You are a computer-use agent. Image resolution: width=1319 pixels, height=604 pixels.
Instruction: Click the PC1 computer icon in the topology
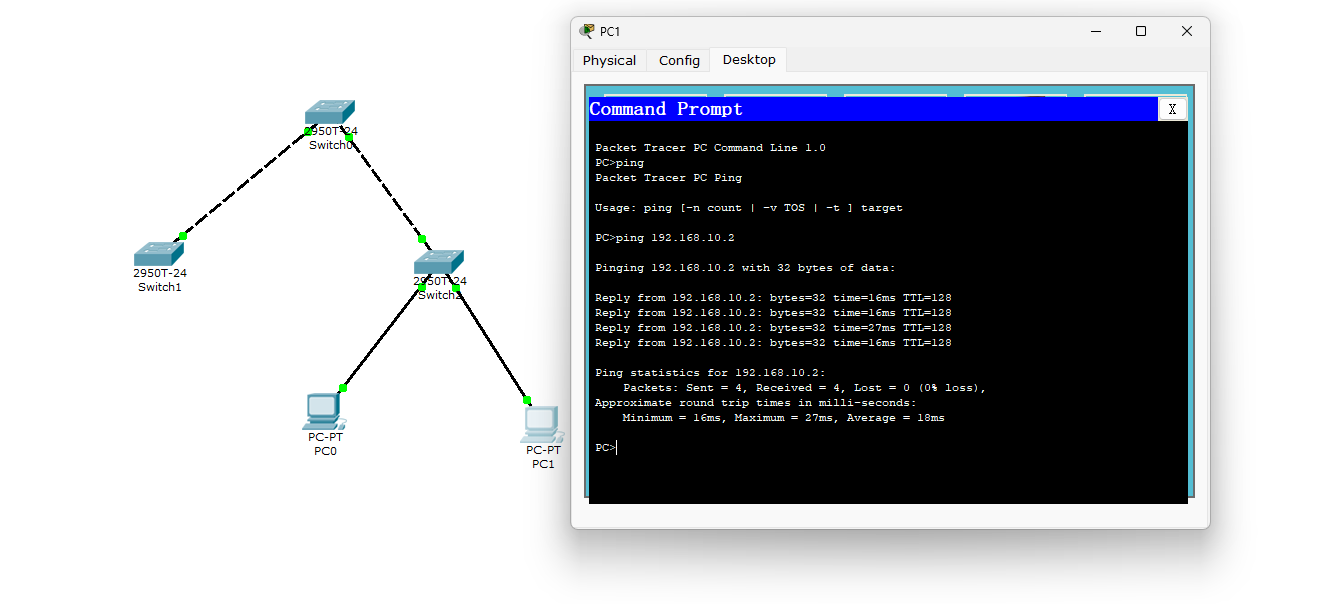click(x=542, y=425)
